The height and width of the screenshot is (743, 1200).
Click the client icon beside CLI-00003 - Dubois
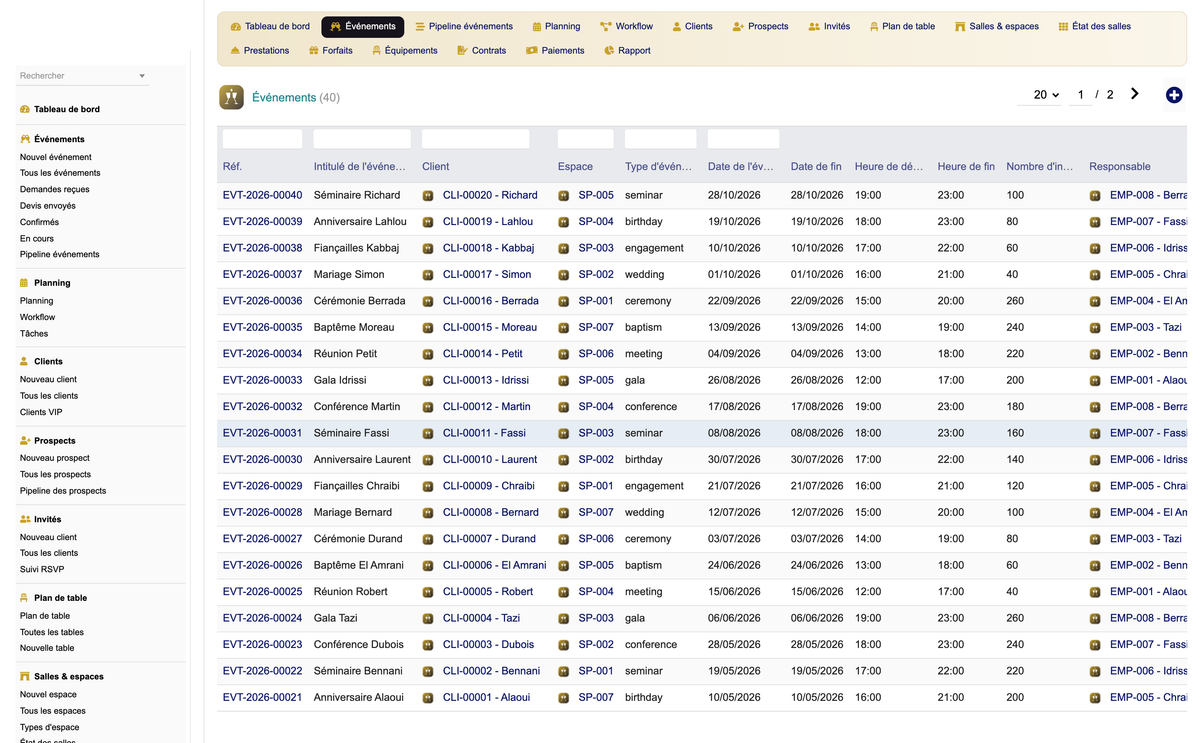[428, 644]
